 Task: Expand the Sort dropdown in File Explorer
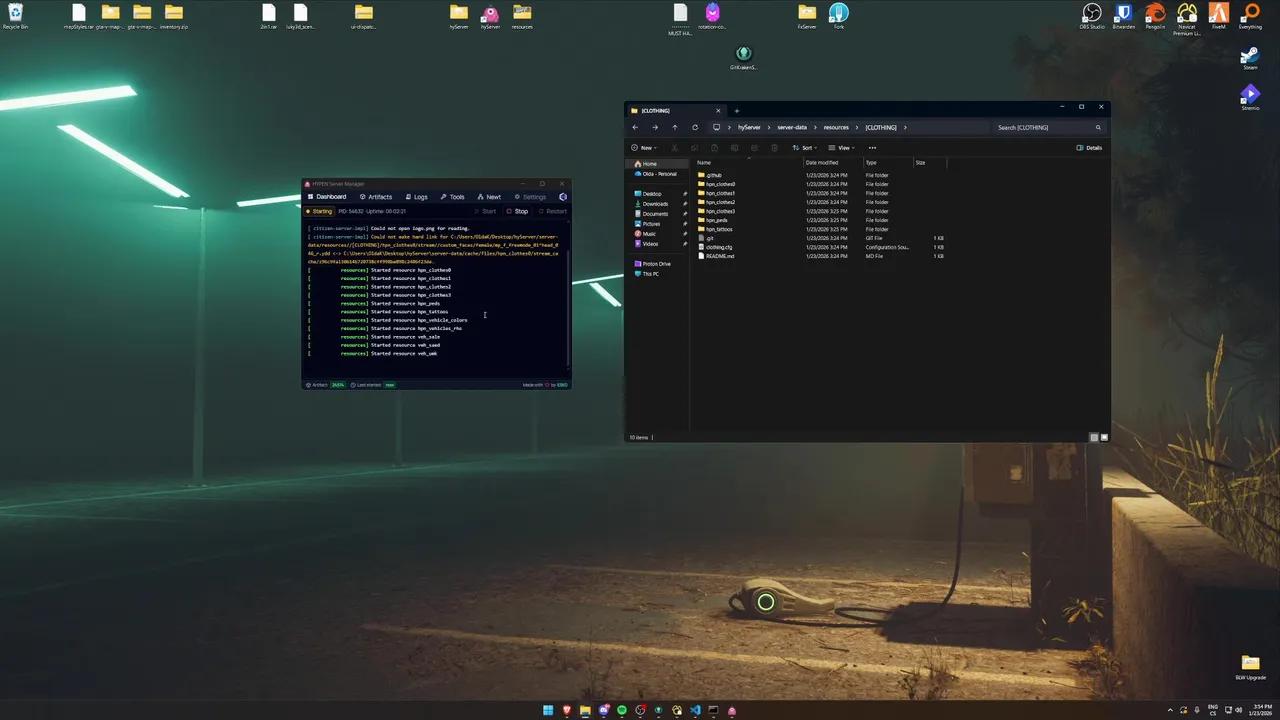tap(804, 148)
